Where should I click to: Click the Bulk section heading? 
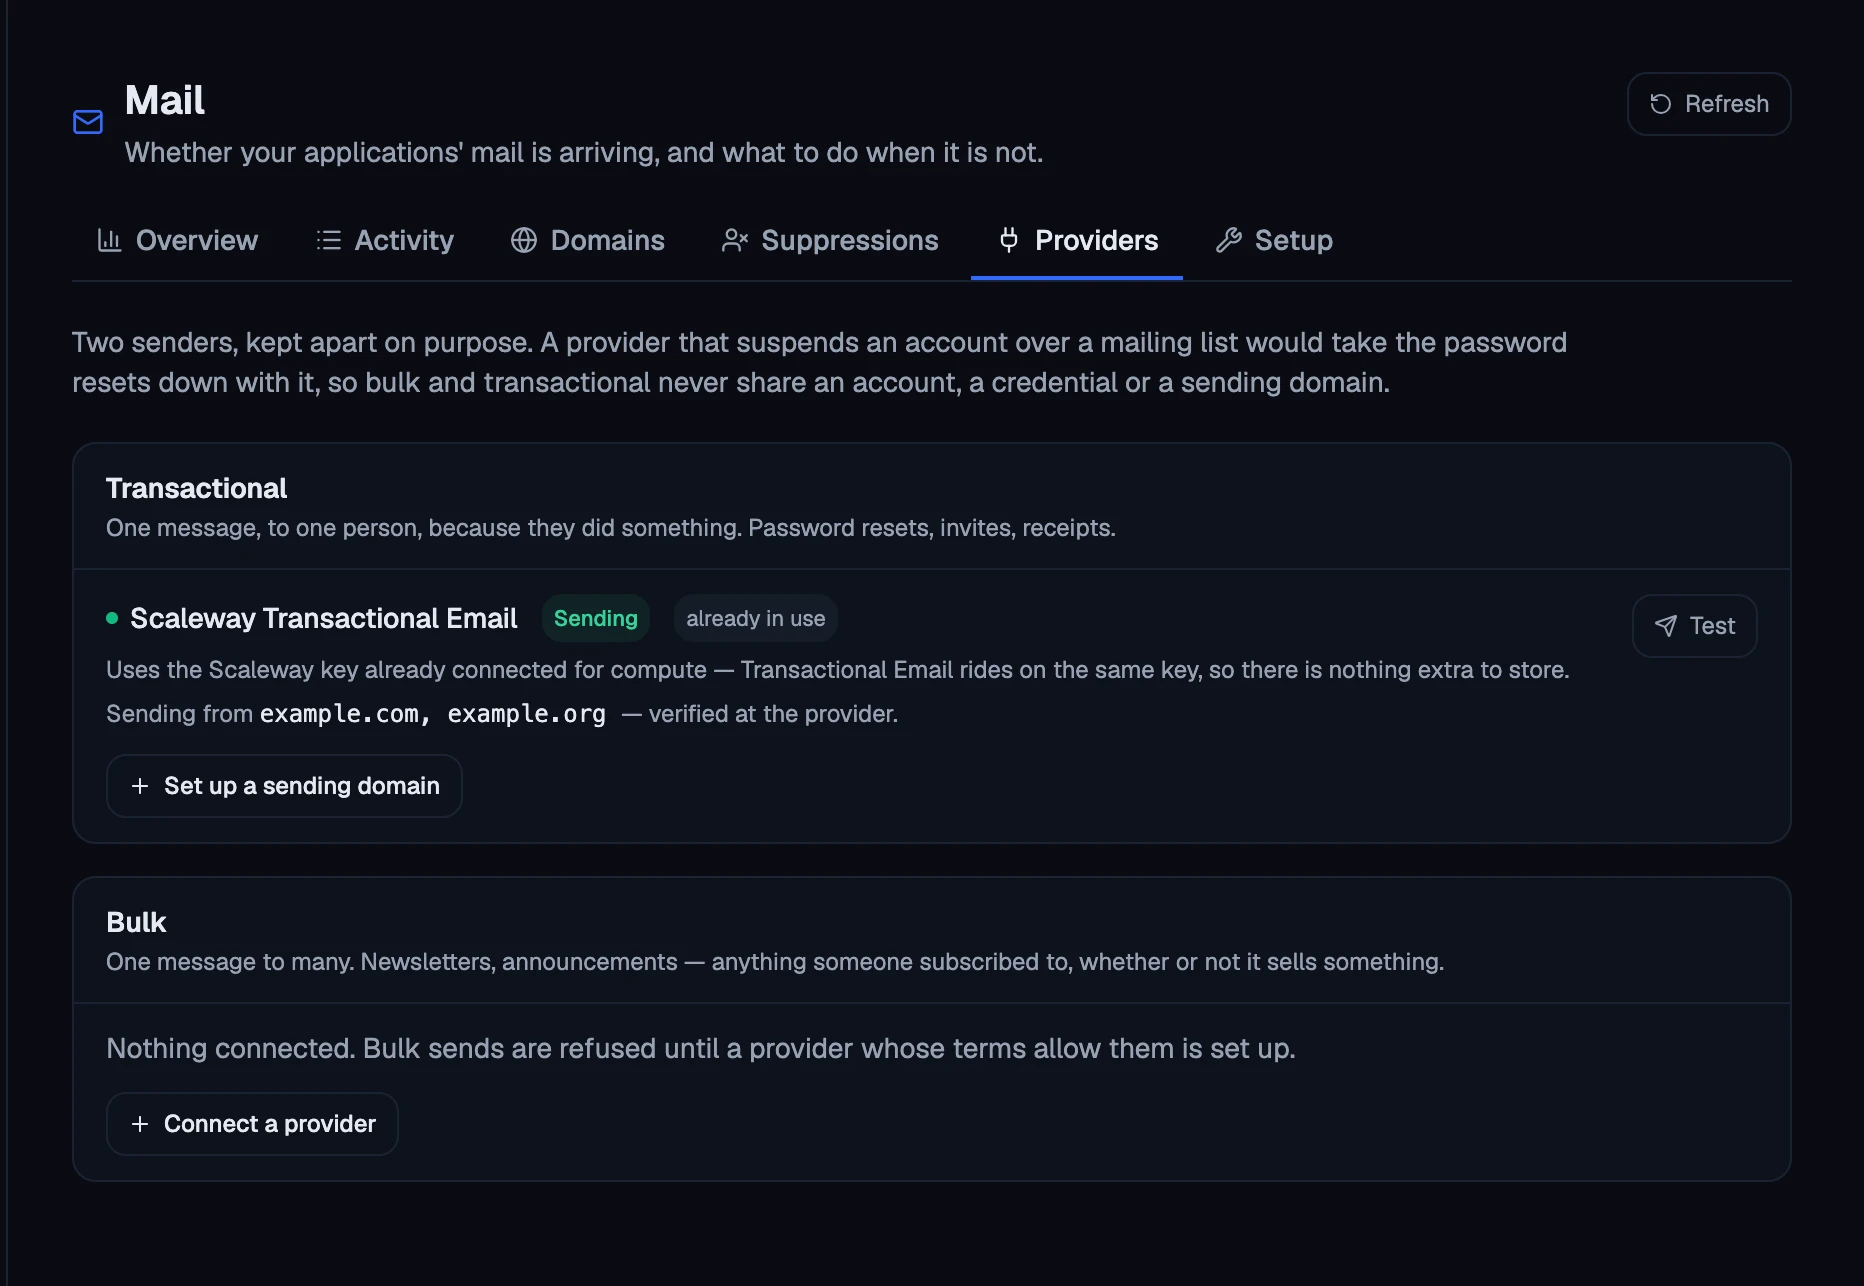pyautogui.click(x=136, y=922)
